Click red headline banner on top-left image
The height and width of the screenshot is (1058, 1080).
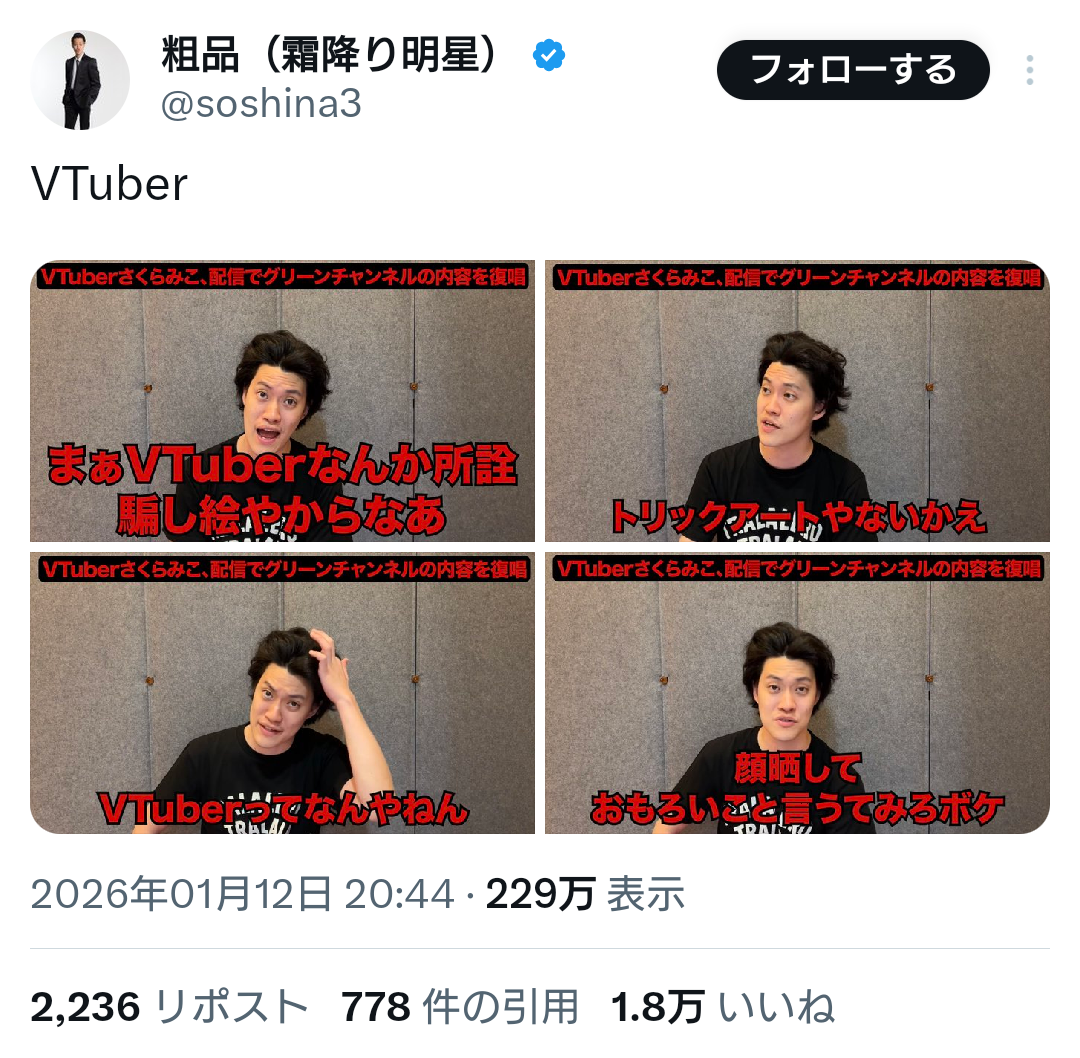point(282,276)
